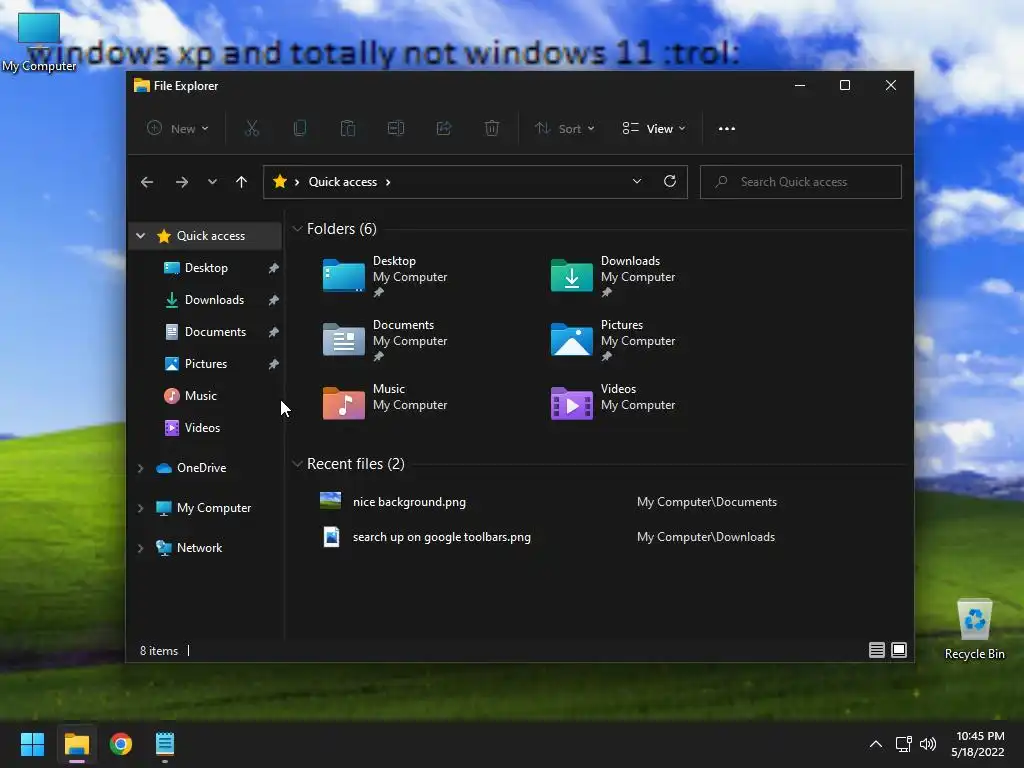Open the clock showing 10:45 PM

click(x=978, y=744)
